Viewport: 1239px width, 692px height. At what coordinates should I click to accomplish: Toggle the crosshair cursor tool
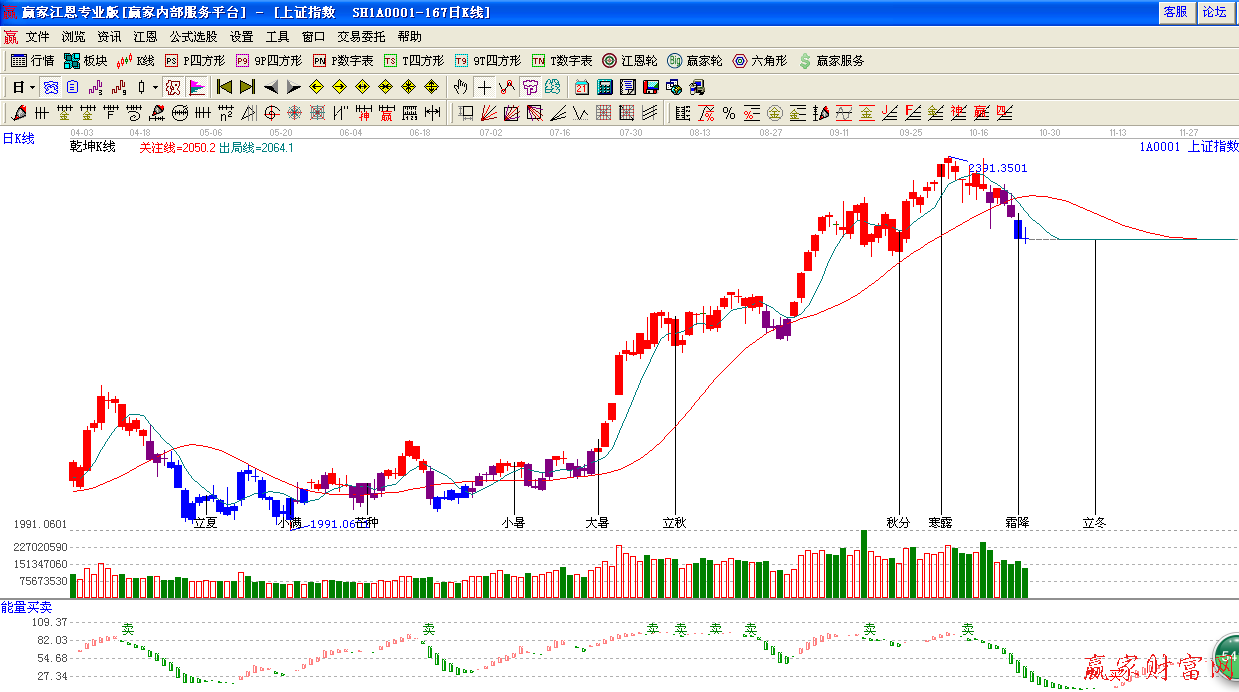point(484,87)
